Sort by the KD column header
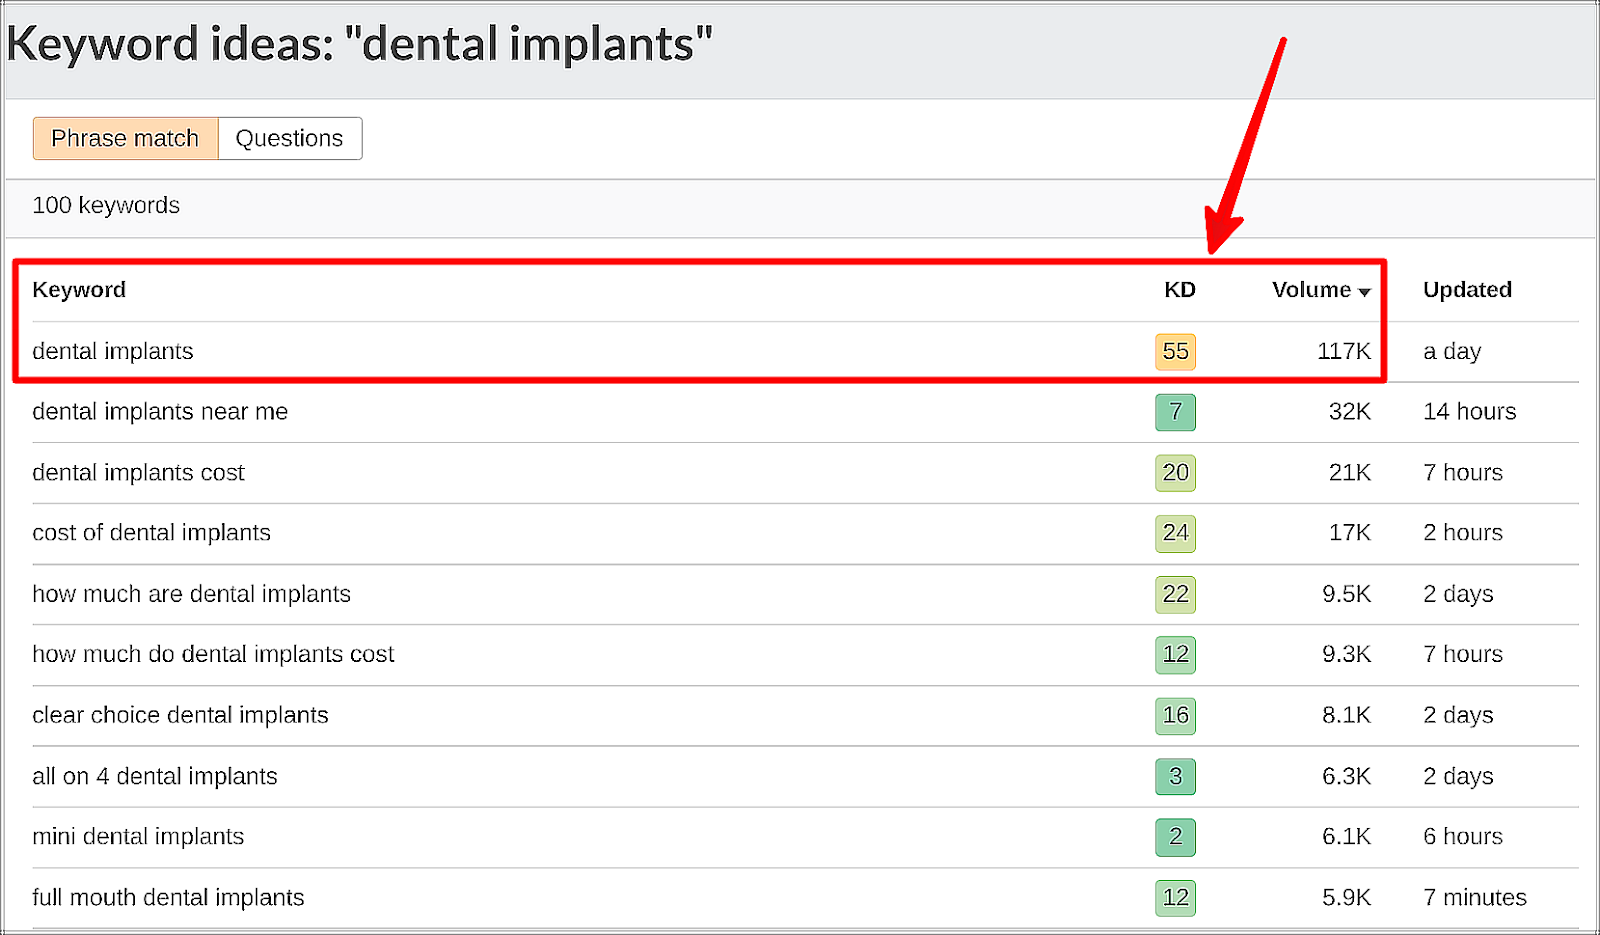Viewport: 1600px width, 935px height. [1179, 290]
